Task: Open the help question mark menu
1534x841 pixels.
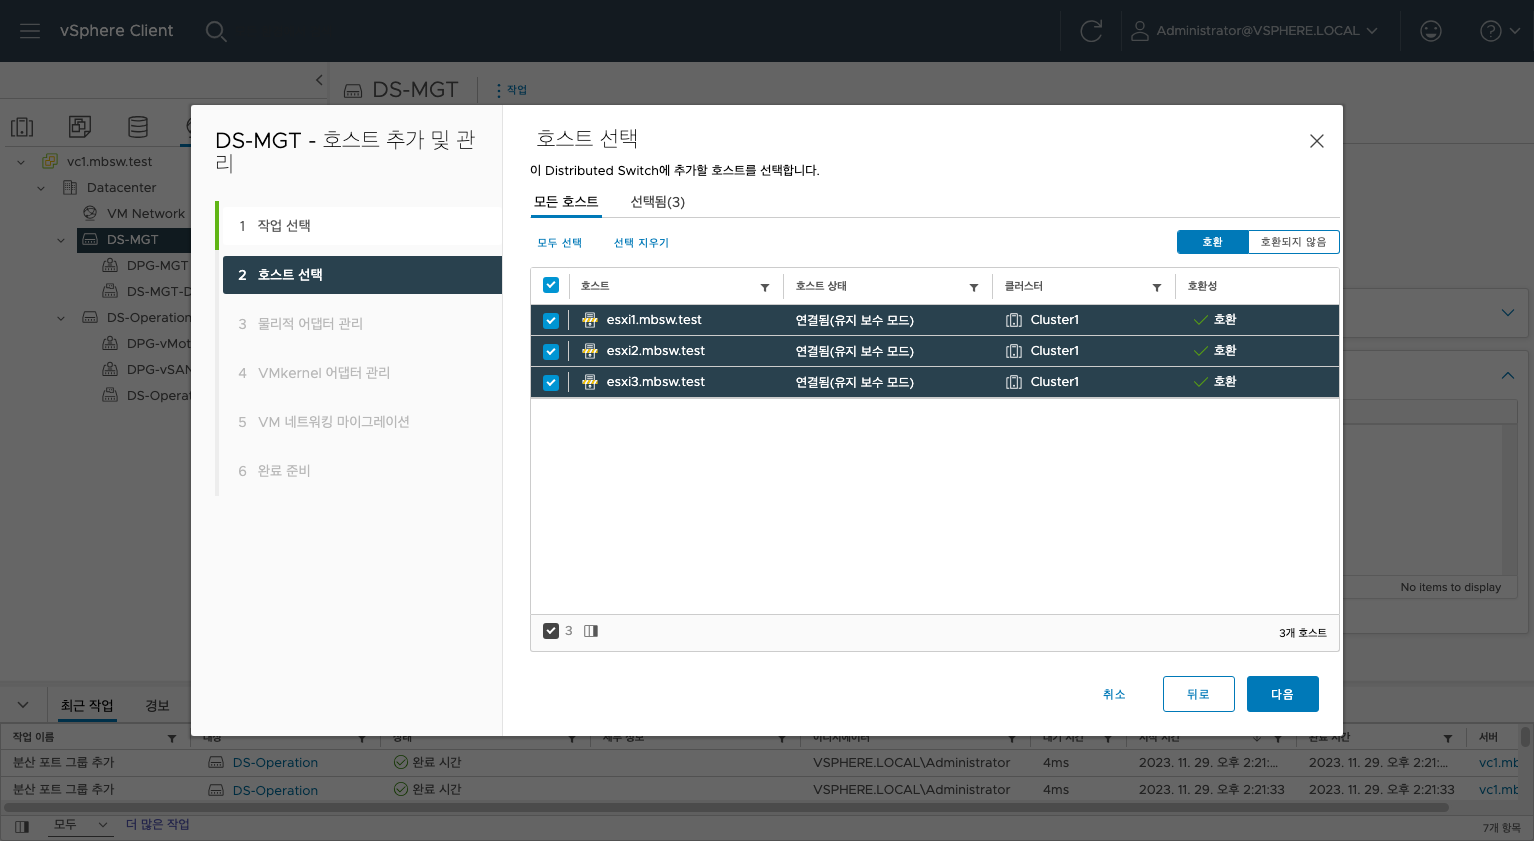Action: pyautogui.click(x=1499, y=31)
